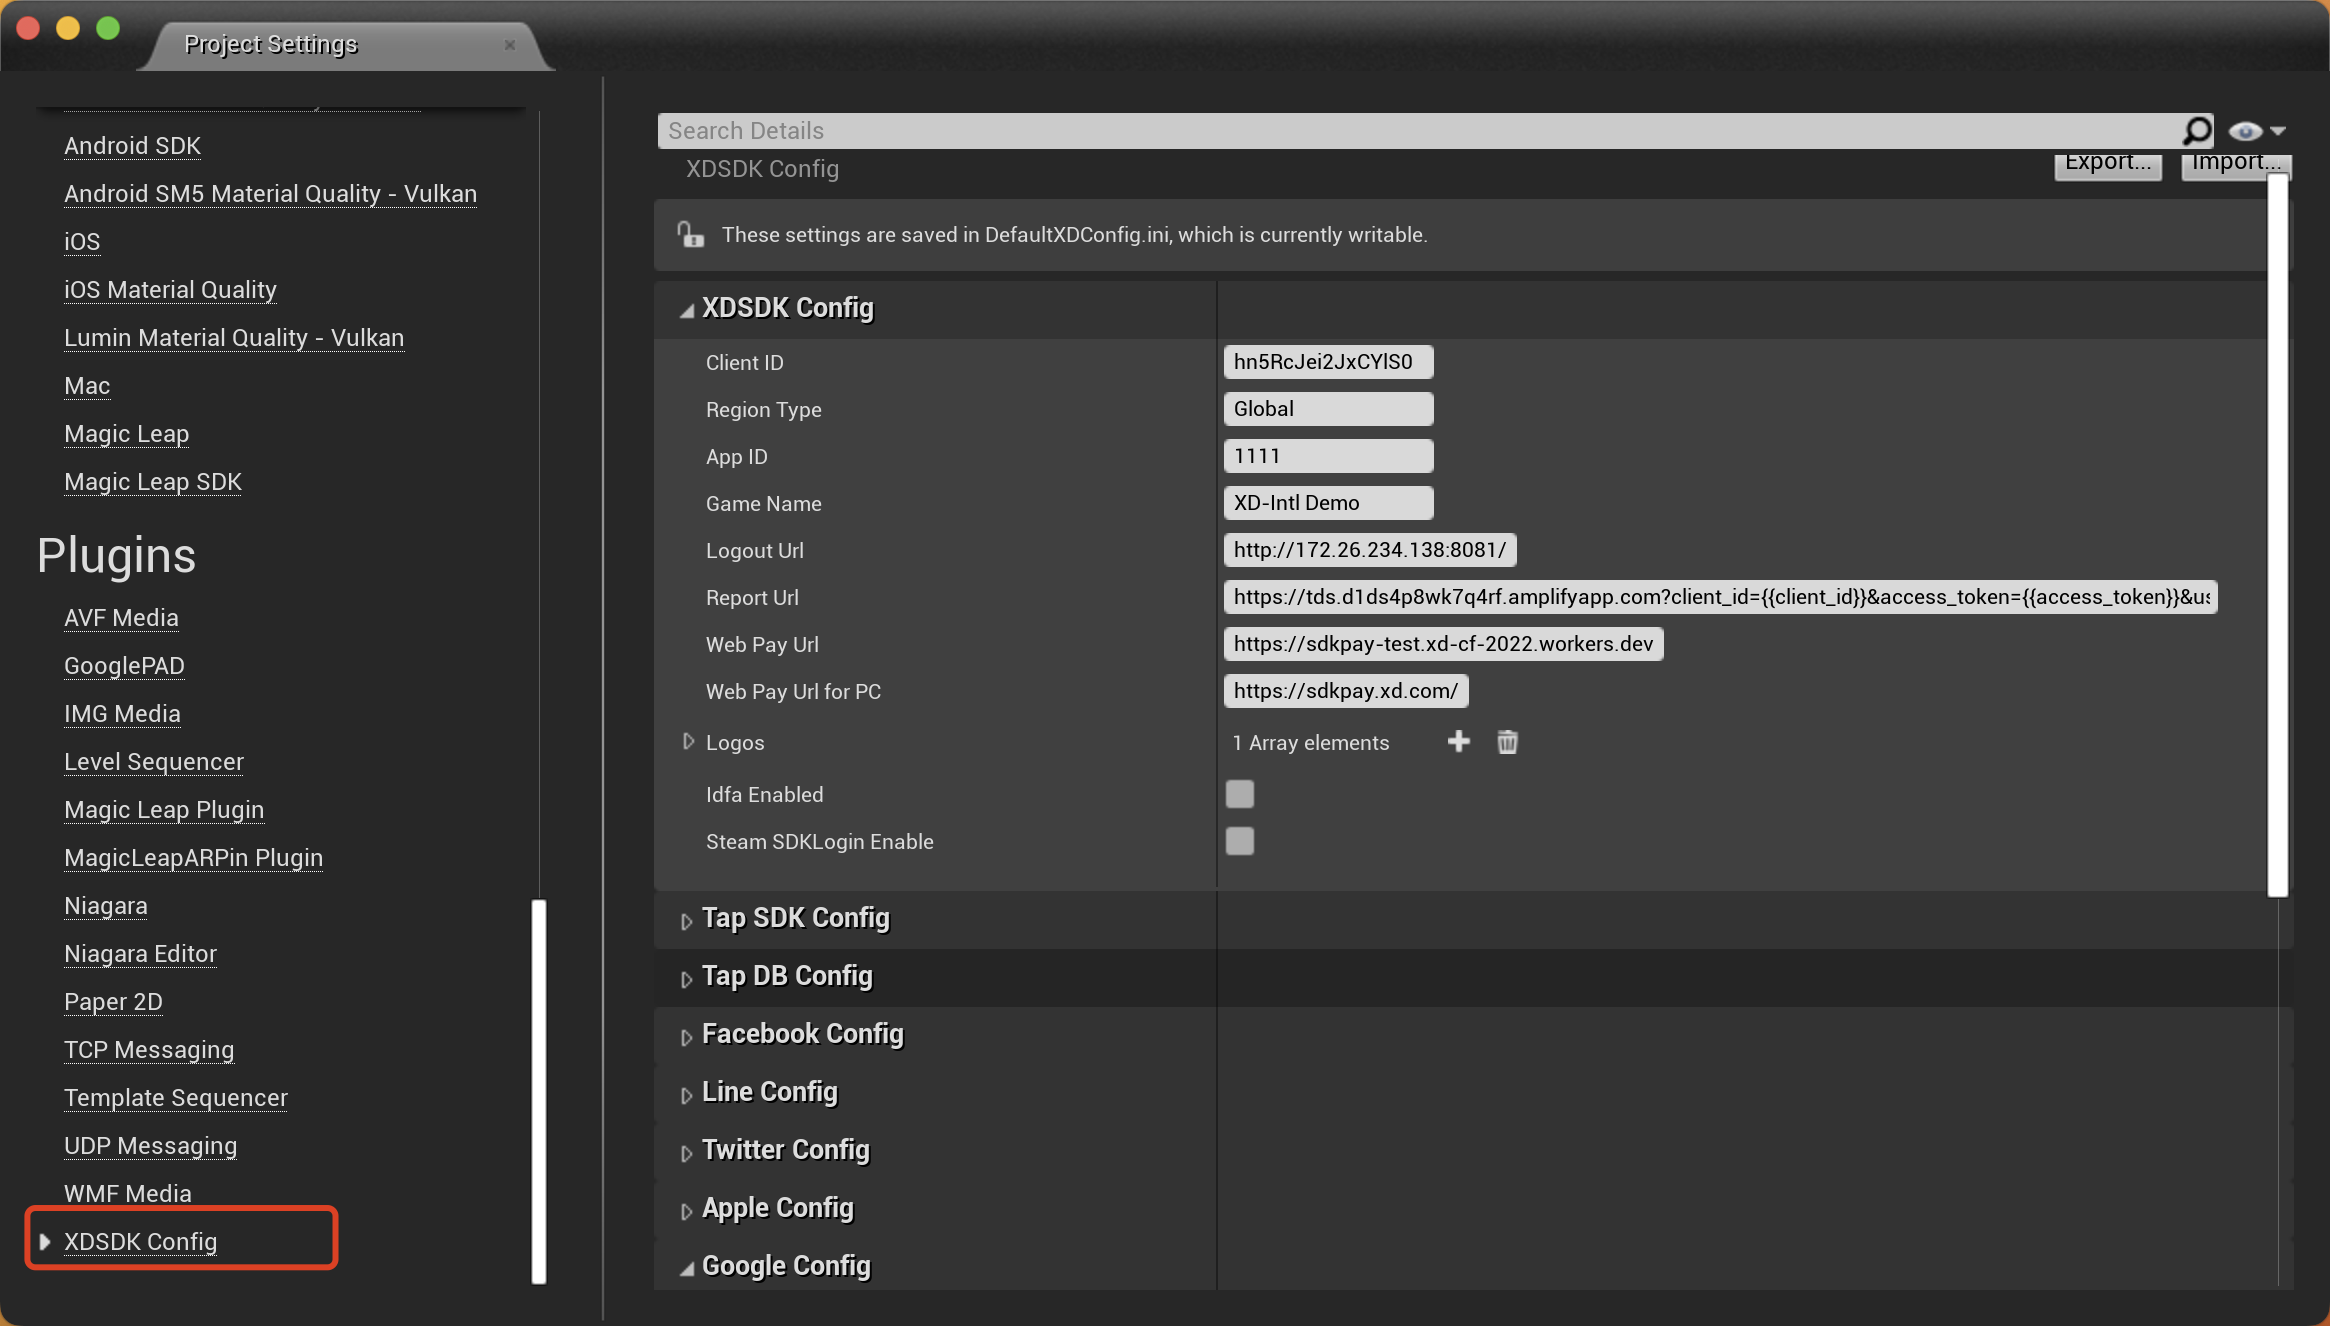Image resolution: width=2330 pixels, height=1326 pixels.
Task: Open Lumin Material Quality - Vulkan
Action: pos(234,338)
